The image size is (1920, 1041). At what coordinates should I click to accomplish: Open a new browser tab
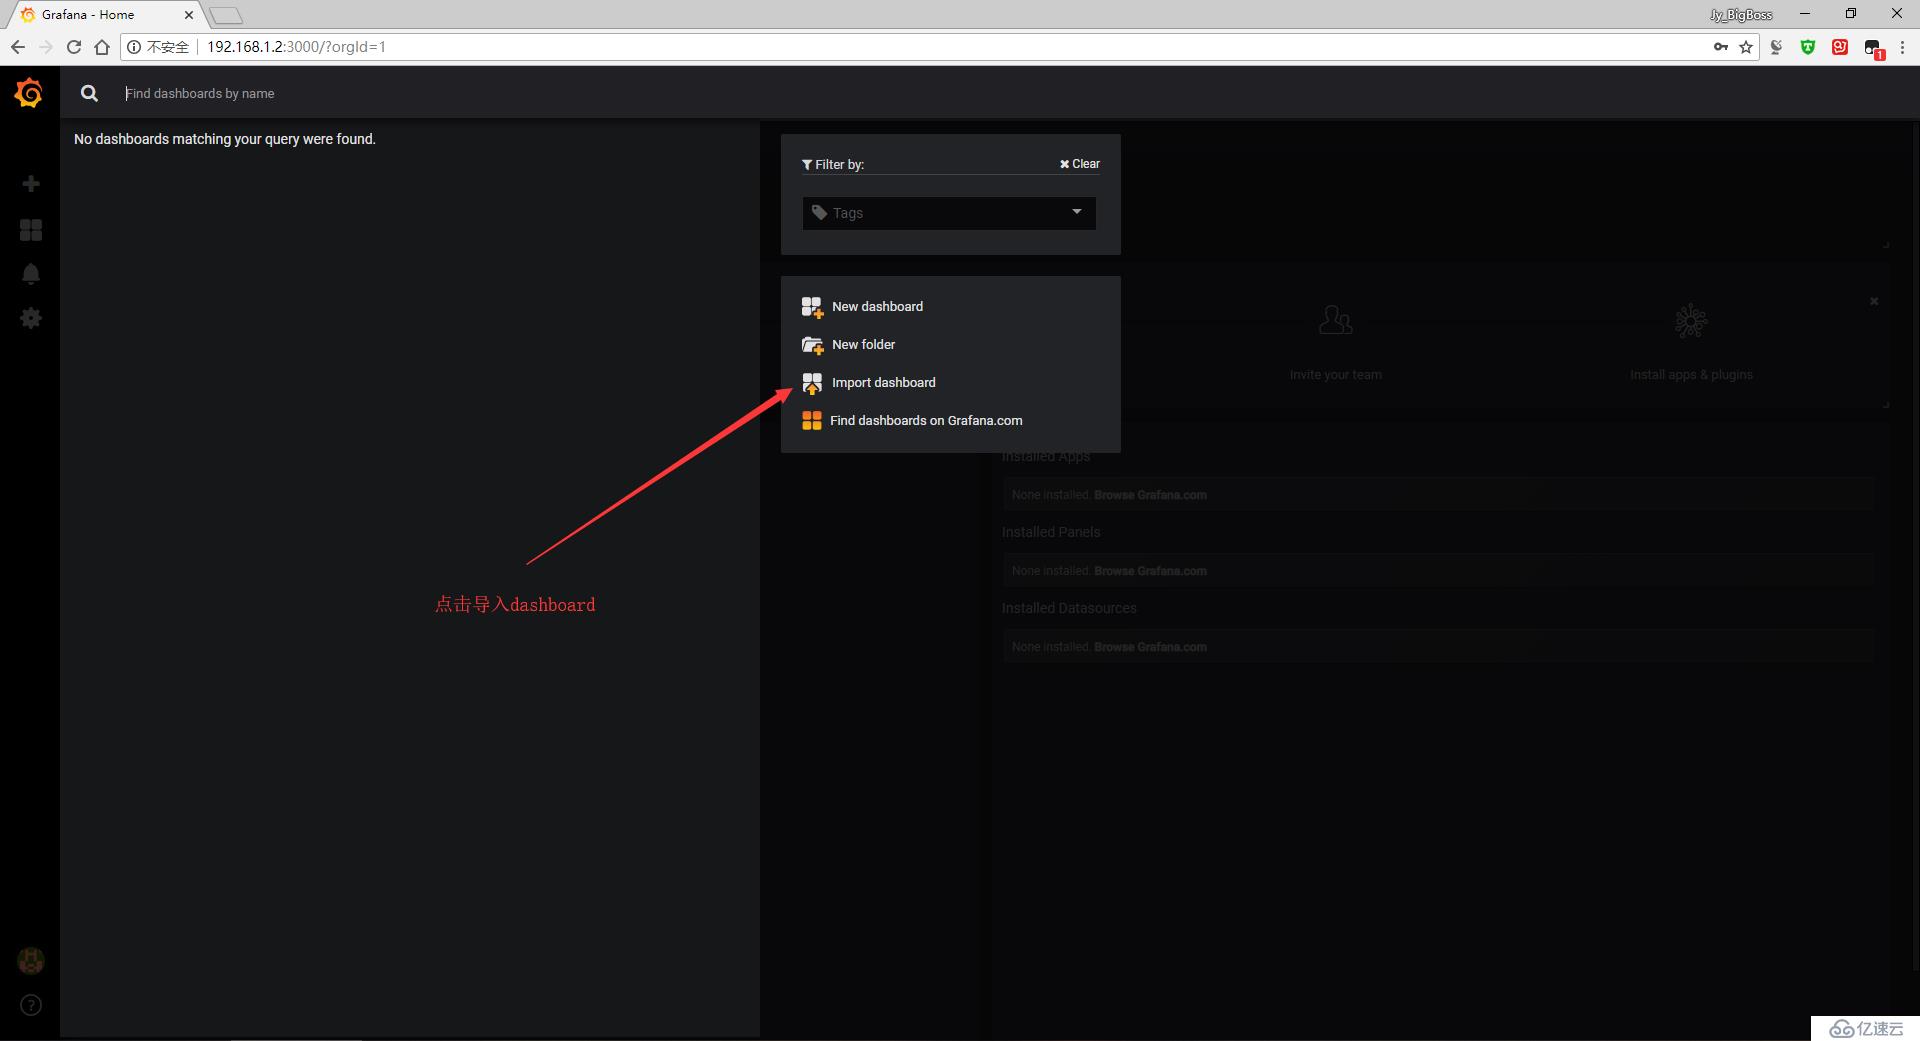227,16
